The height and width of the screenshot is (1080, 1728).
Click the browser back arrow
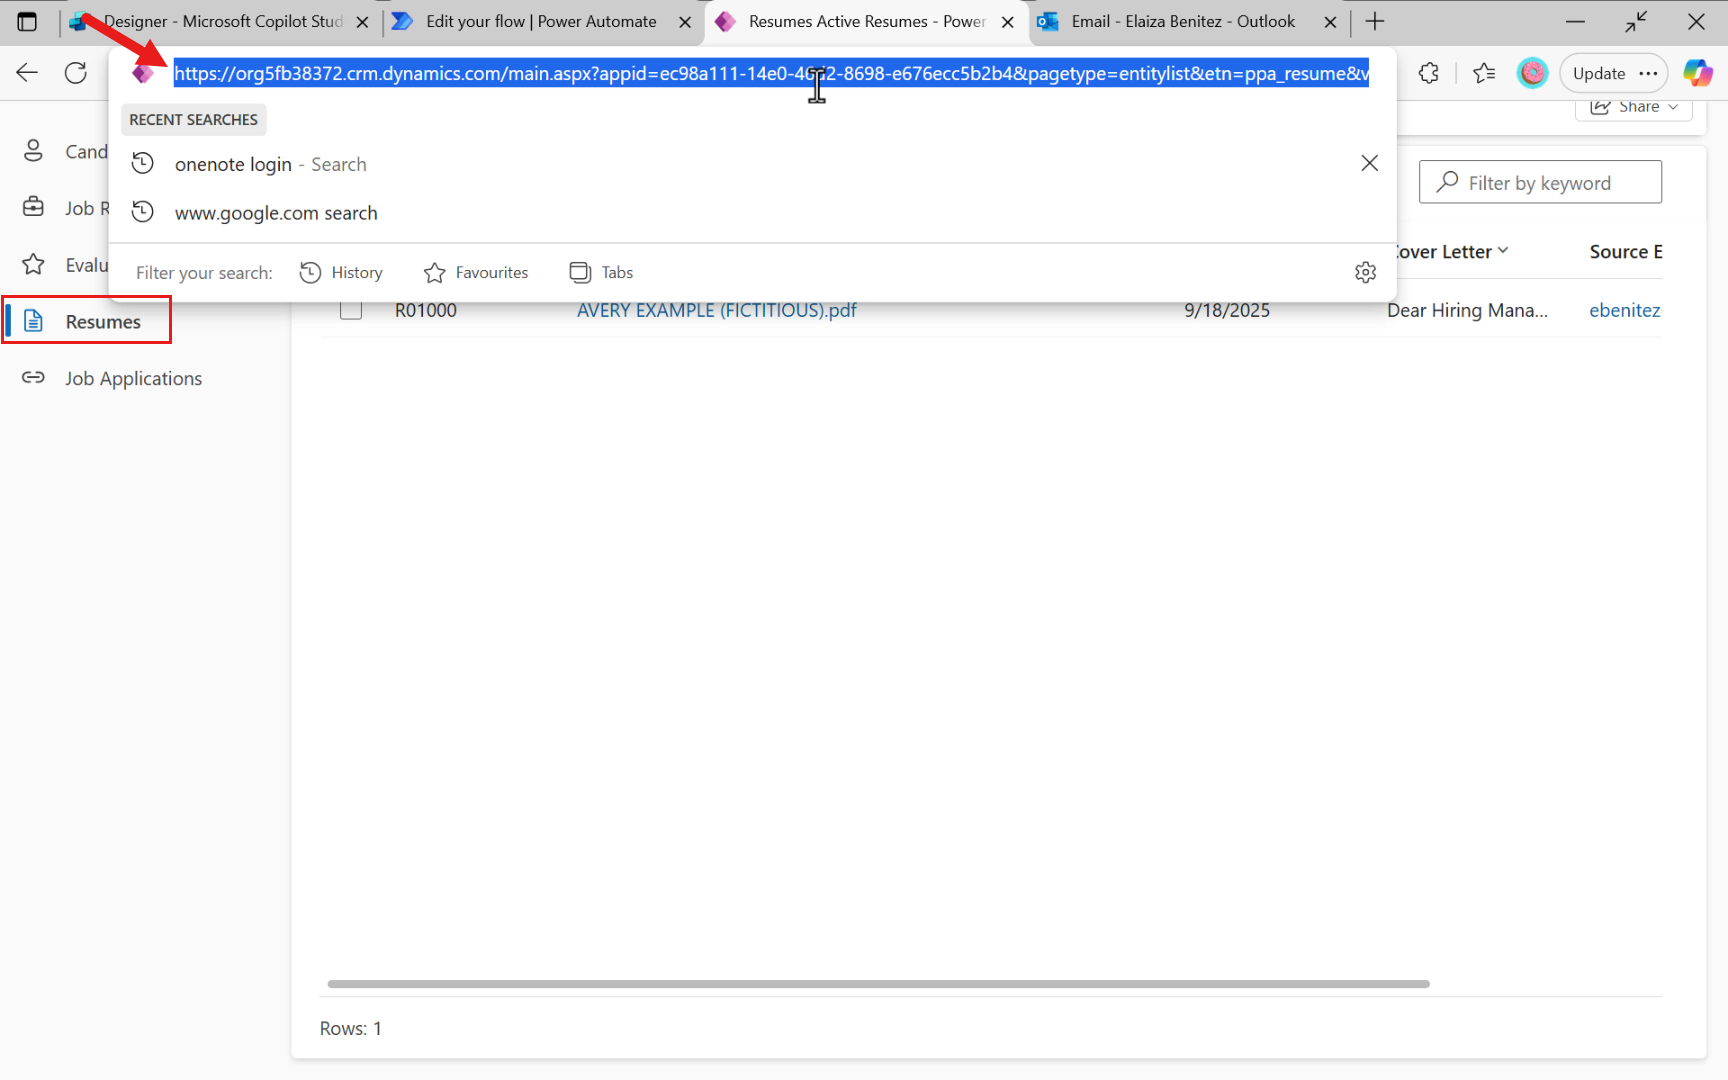[26, 72]
